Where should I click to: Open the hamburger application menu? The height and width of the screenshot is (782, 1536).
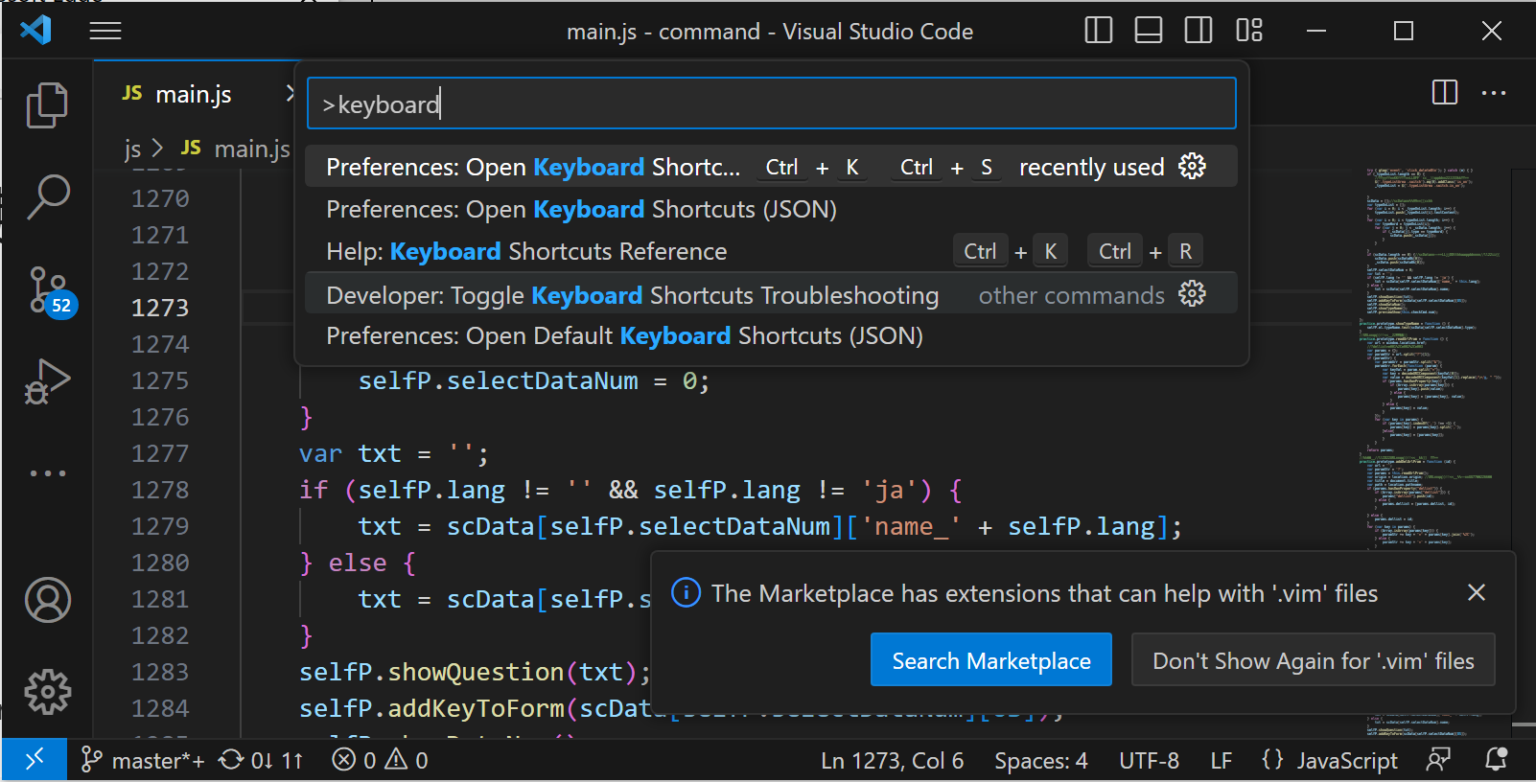(x=105, y=31)
